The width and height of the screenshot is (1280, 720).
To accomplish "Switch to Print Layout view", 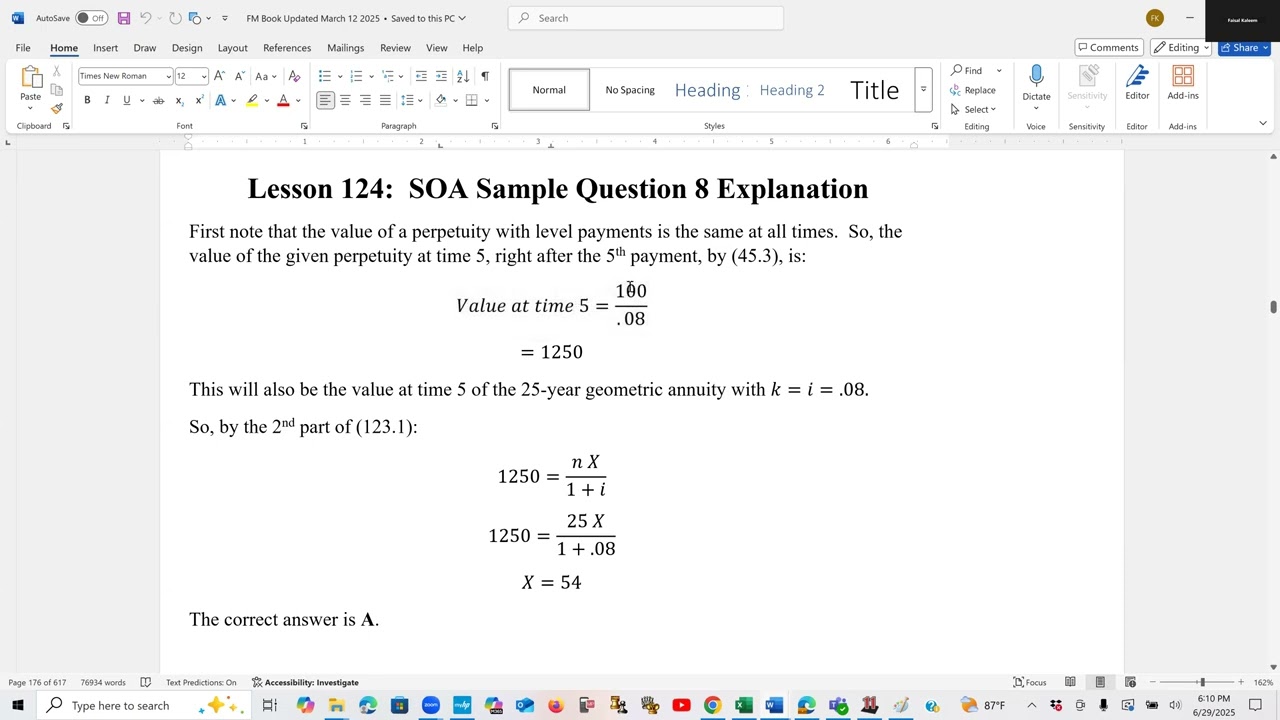I will point(1100,682).
